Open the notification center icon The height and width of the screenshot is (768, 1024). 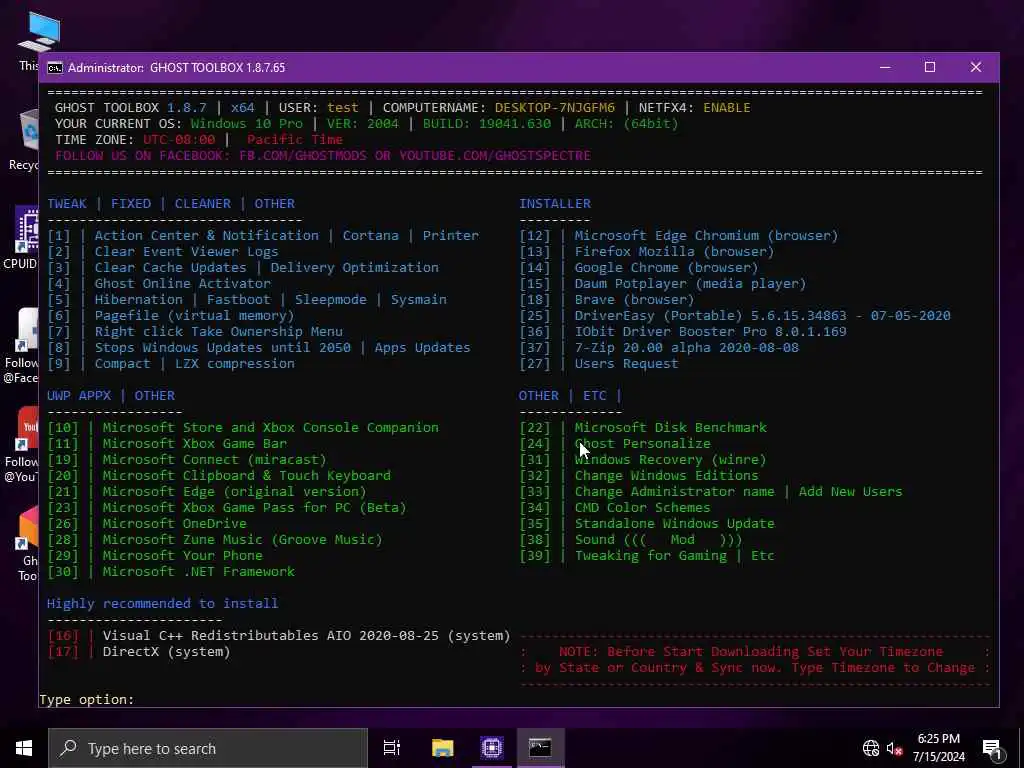[992, 748]
